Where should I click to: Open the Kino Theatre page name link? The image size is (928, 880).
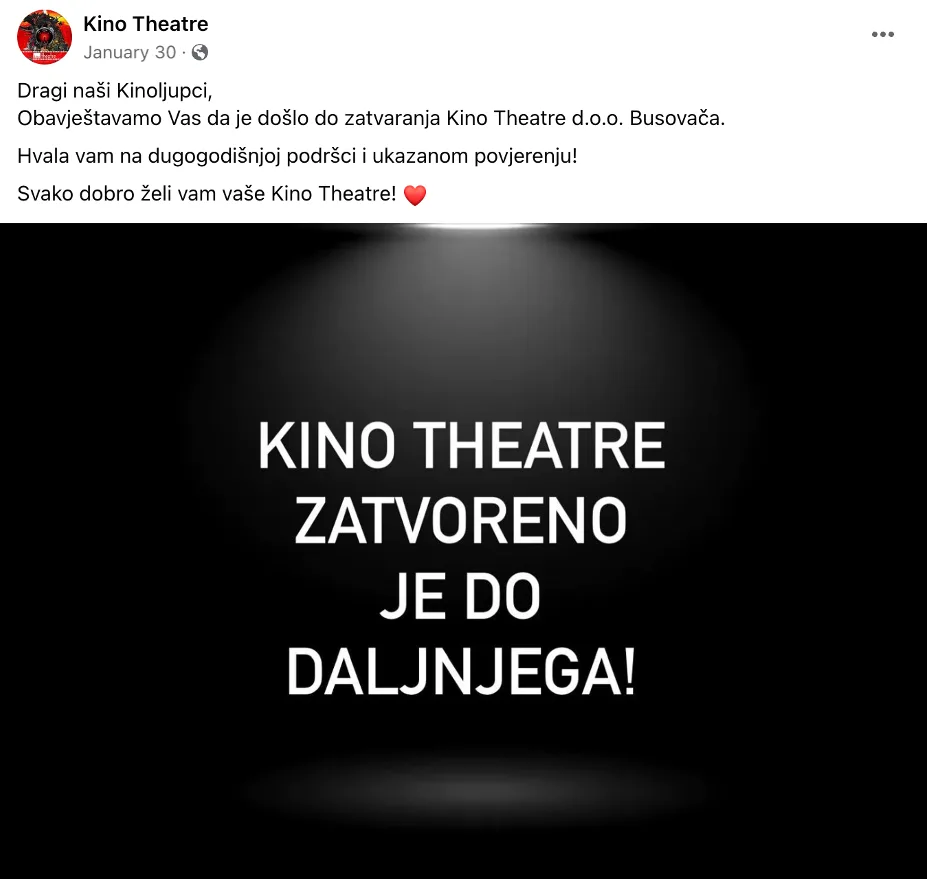coord(146,24)
